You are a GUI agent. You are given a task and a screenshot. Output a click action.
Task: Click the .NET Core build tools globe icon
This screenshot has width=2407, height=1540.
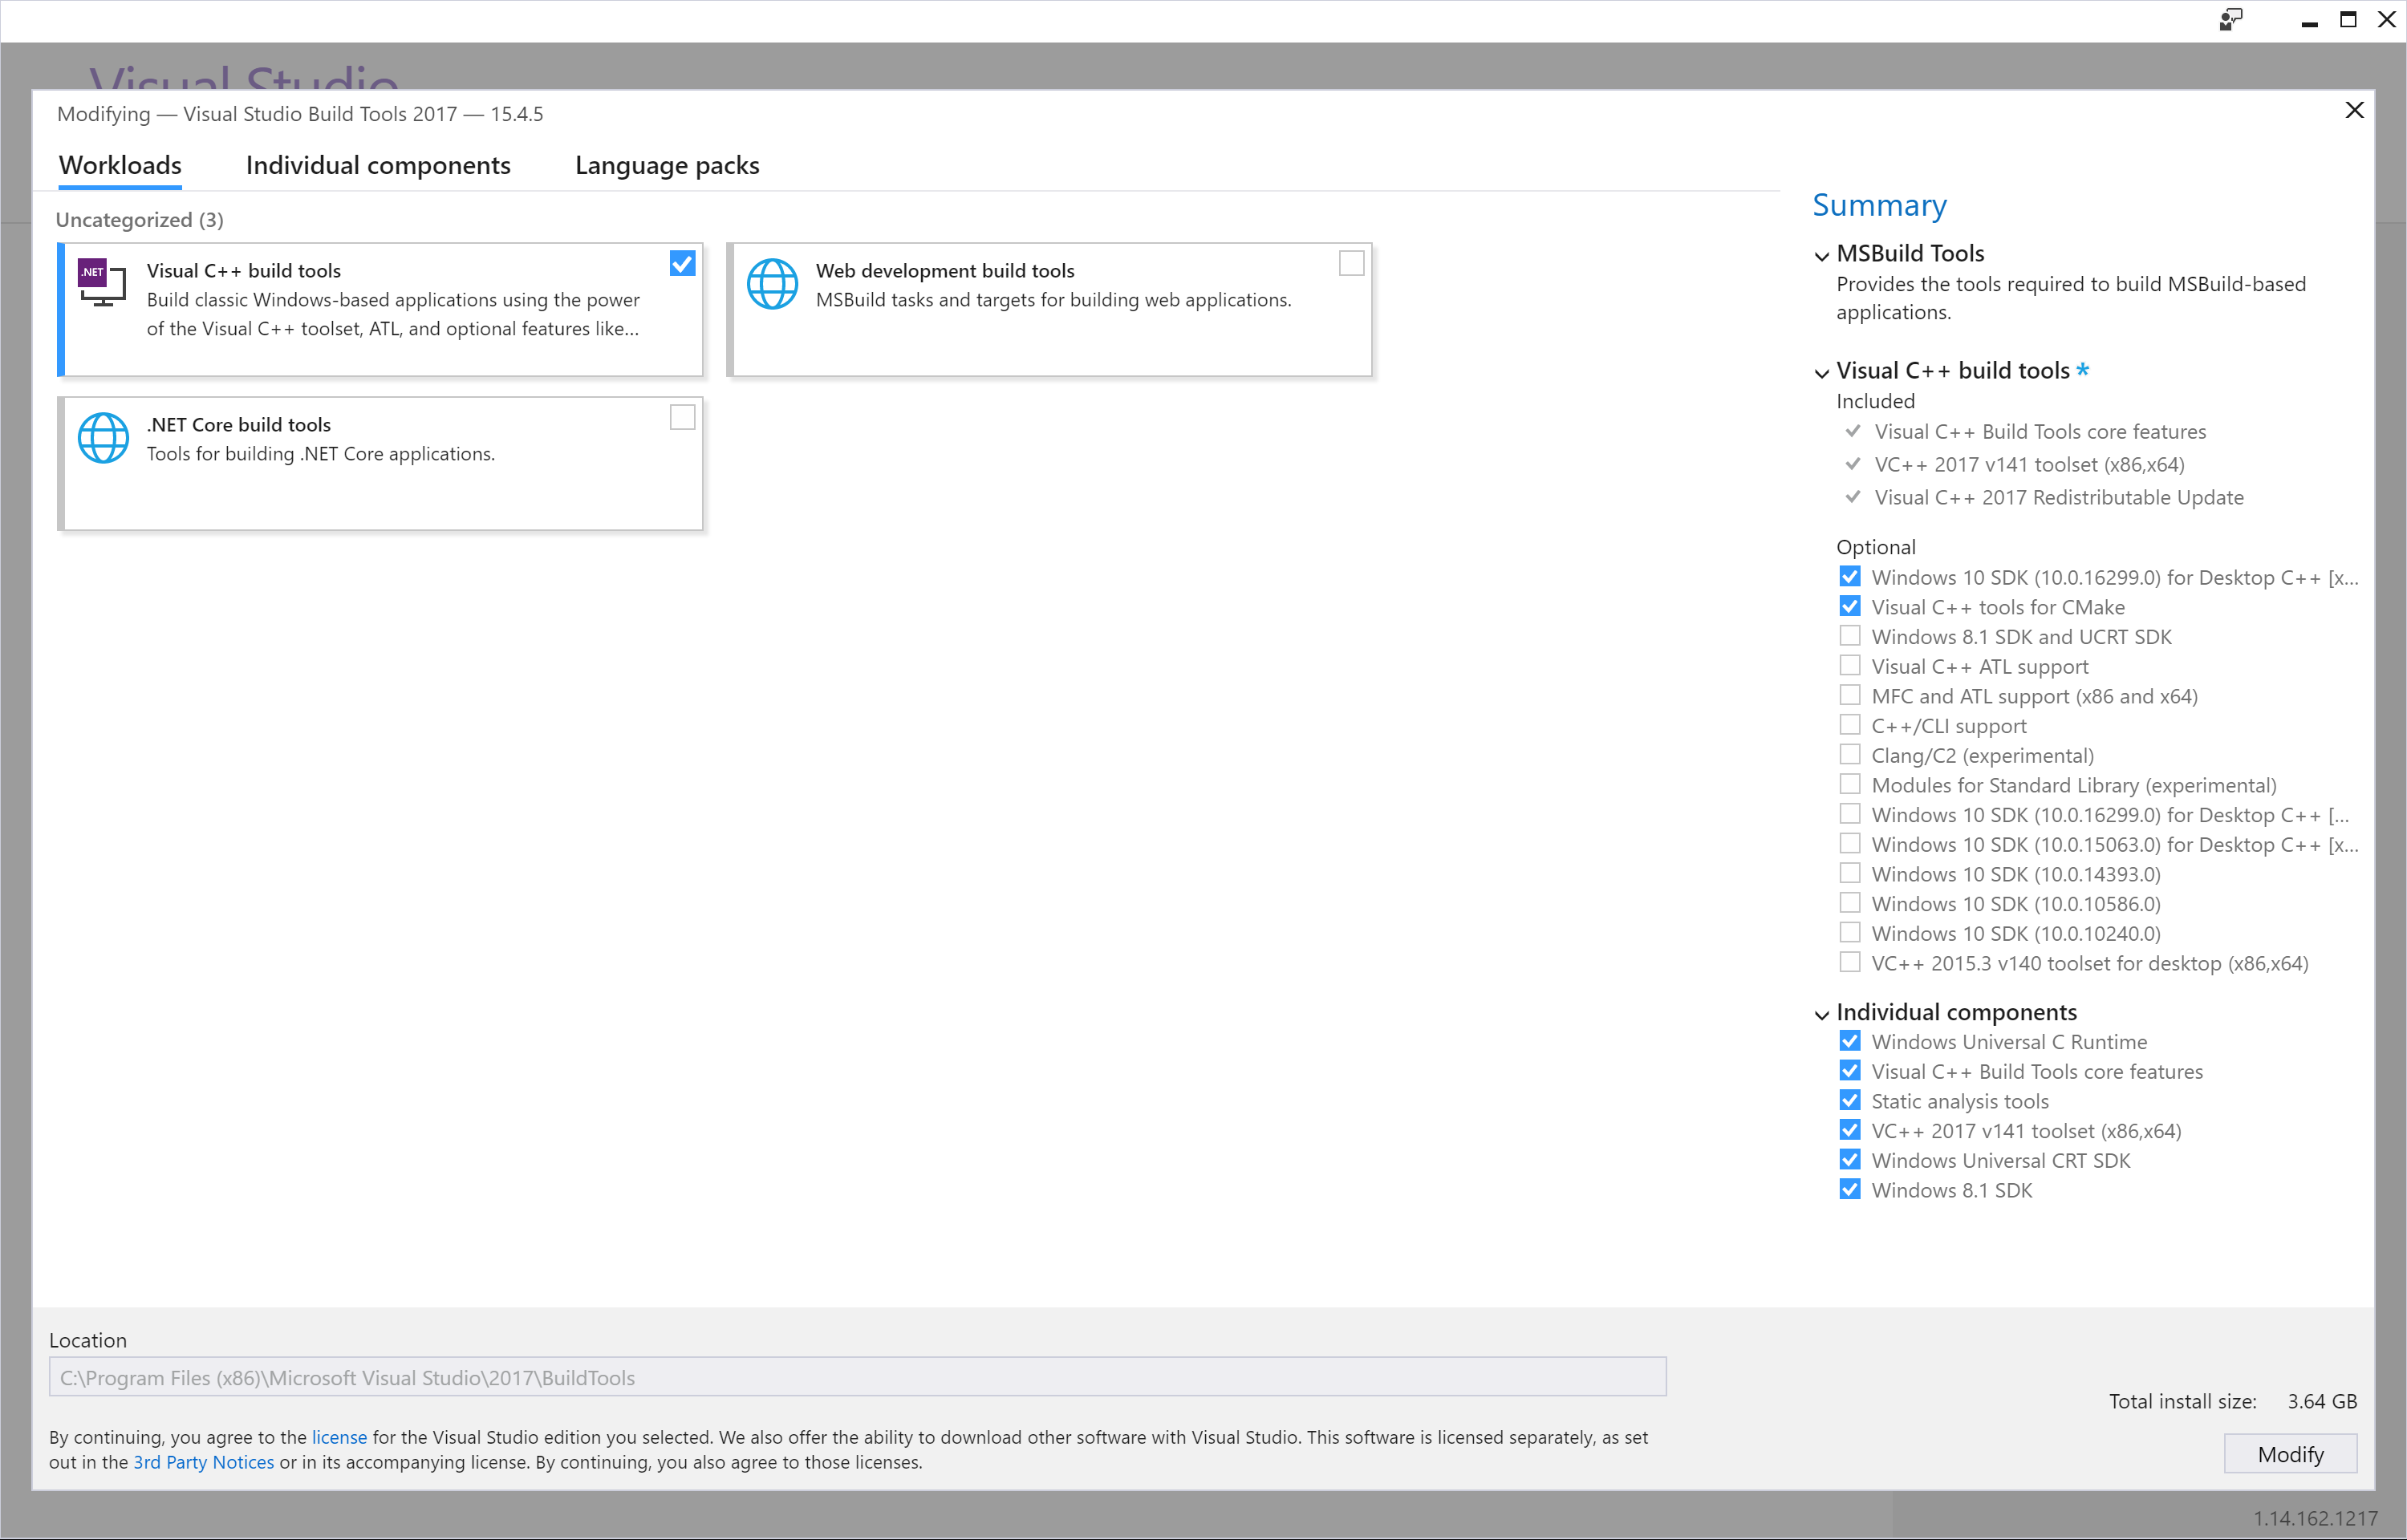click(x=103, y=438)
